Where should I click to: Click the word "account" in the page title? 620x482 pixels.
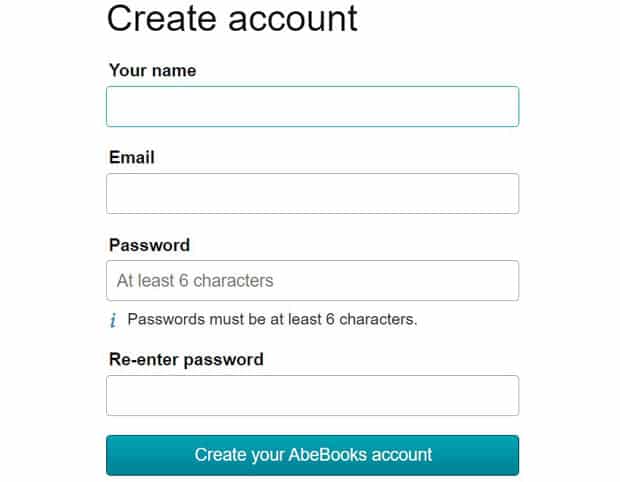293,19
